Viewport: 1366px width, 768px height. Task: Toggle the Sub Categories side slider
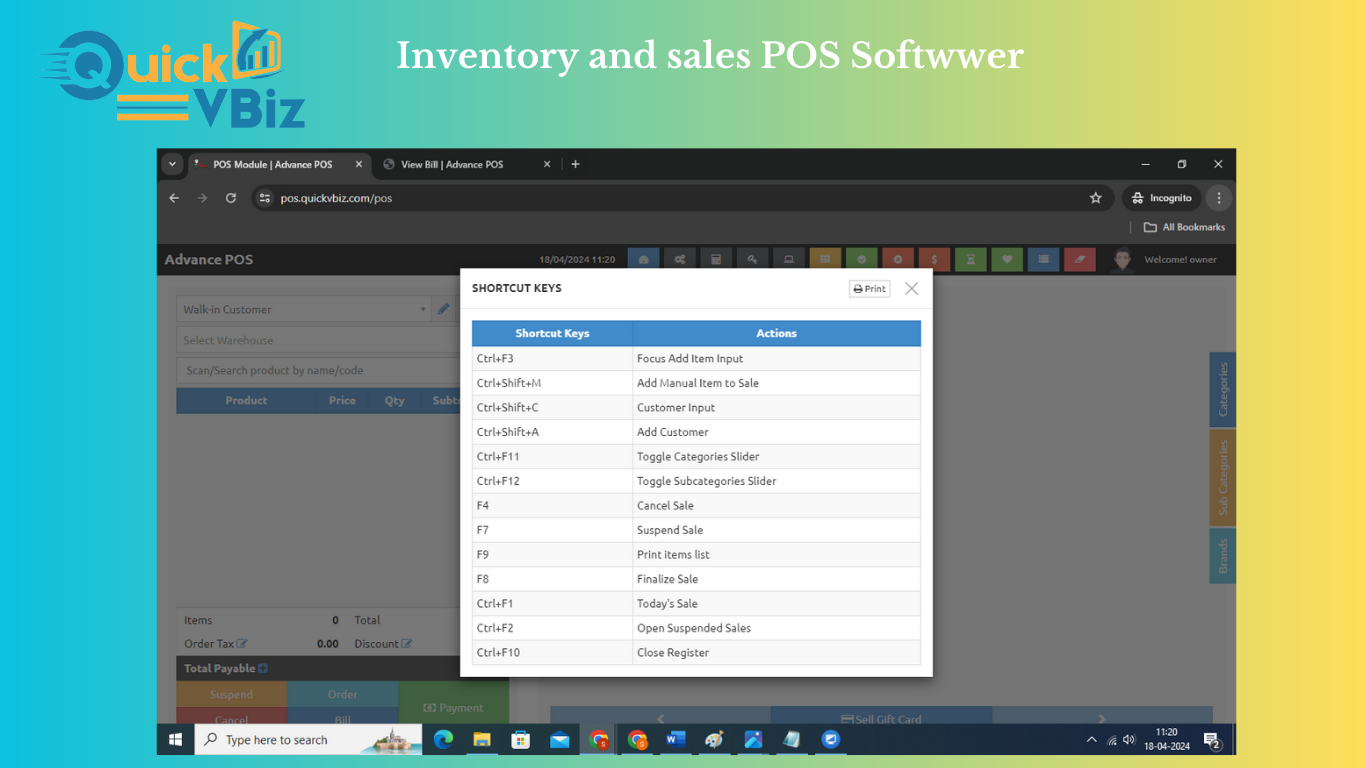[x=1222, y=477]
